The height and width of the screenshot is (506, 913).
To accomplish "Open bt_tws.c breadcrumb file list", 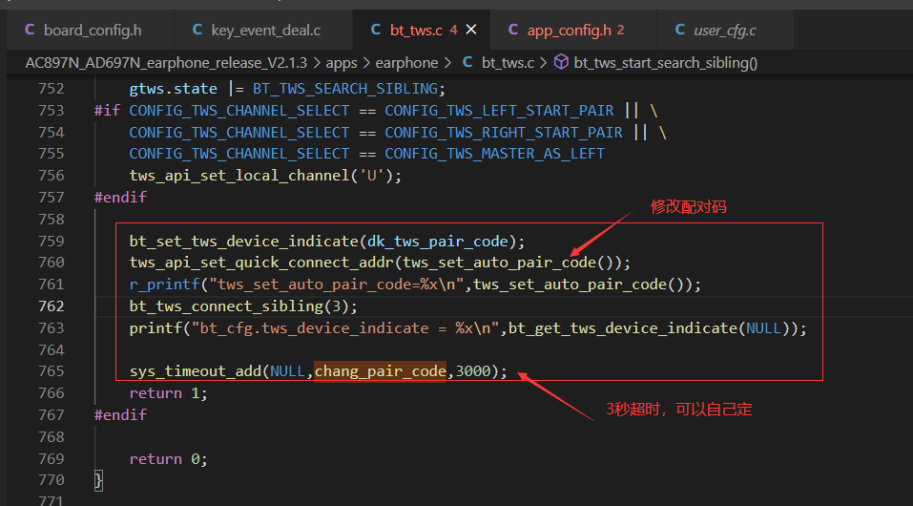I will pyautogui.click(x=507, y=63).
